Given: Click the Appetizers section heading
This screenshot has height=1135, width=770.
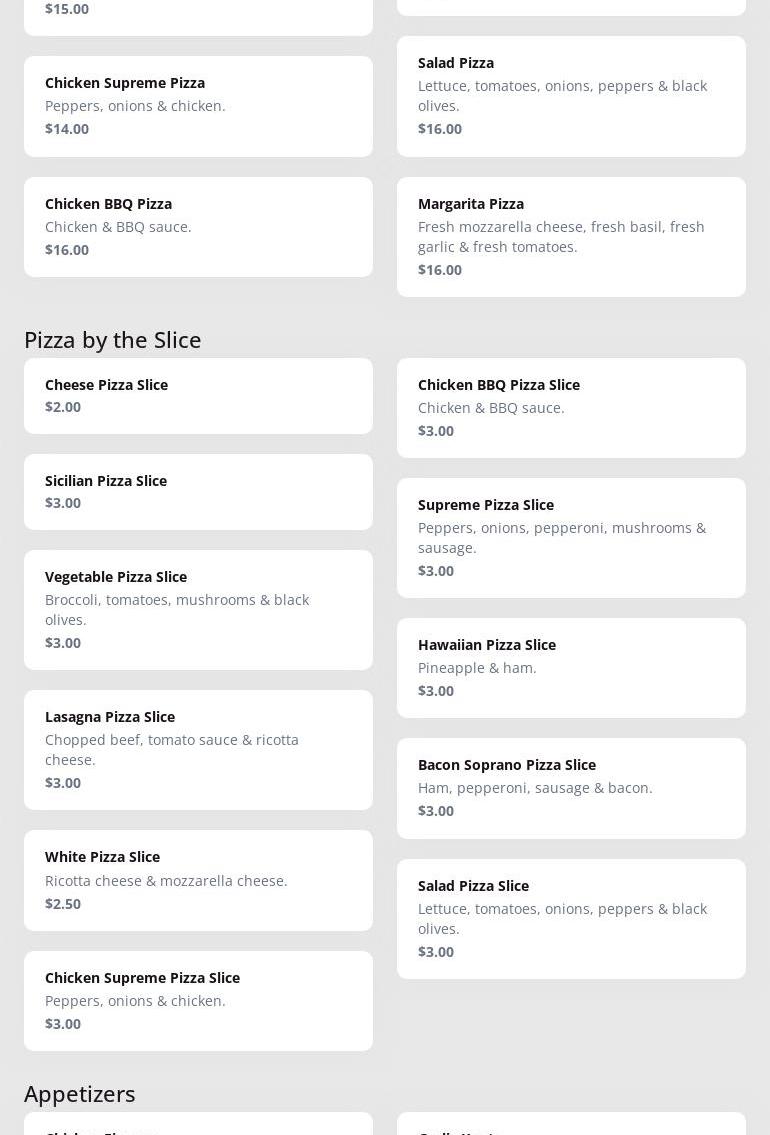Looking at the screenshot, I should (80, 1094).
